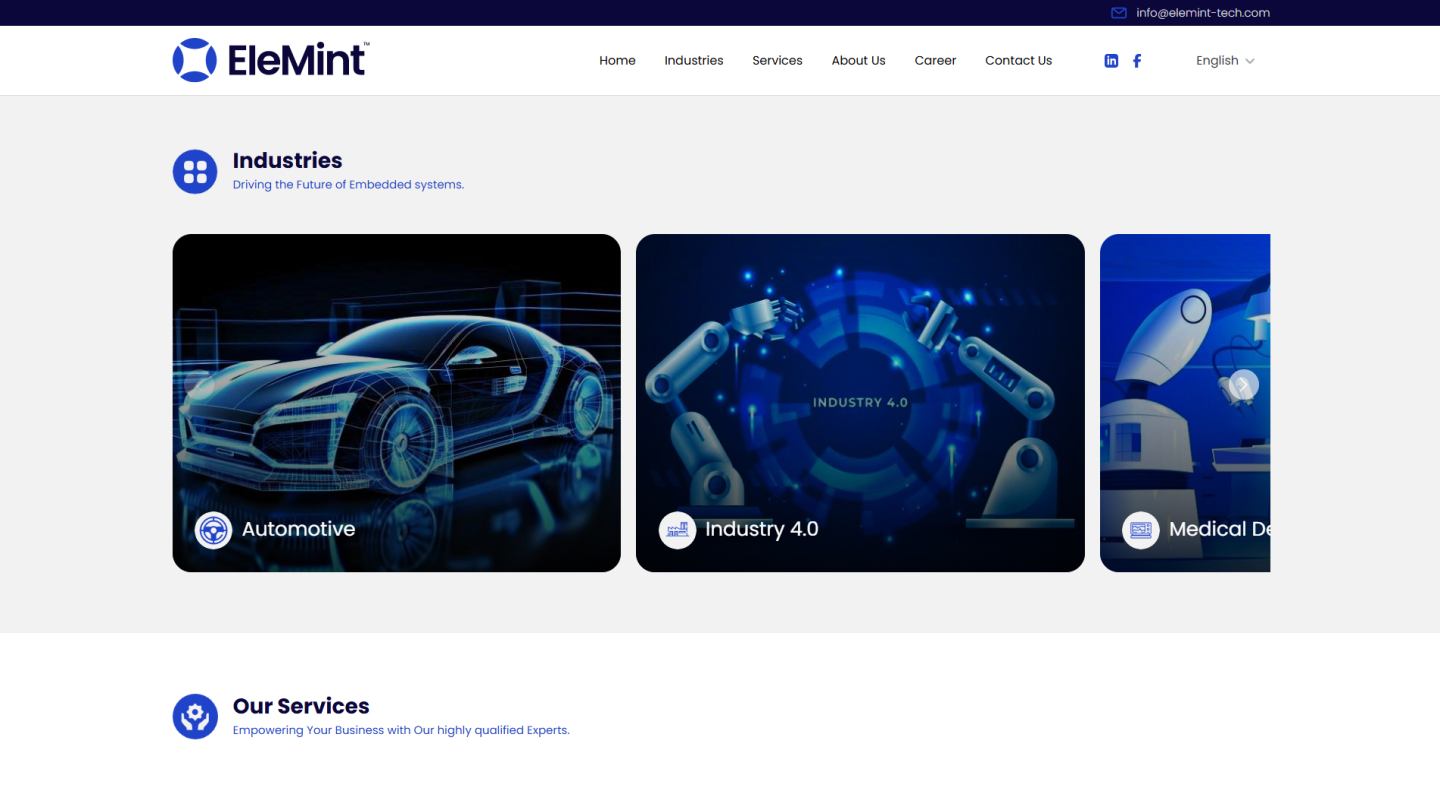Viewport: 1440px width, 807px height.
Task: Open the Services navigation menu
Action: click(x=777, y=61)
